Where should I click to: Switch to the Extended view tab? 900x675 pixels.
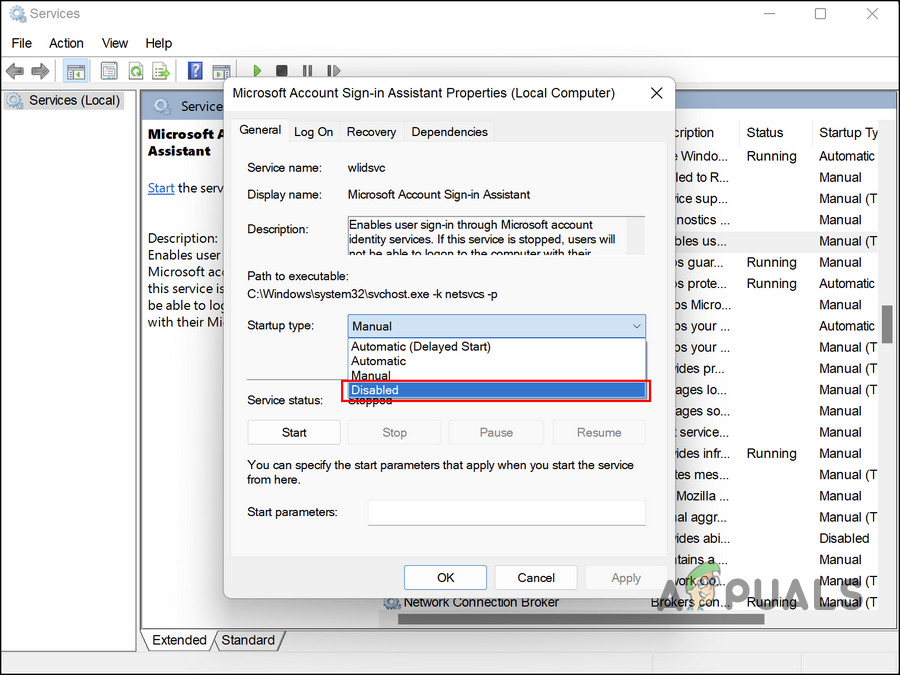[179, 640]
